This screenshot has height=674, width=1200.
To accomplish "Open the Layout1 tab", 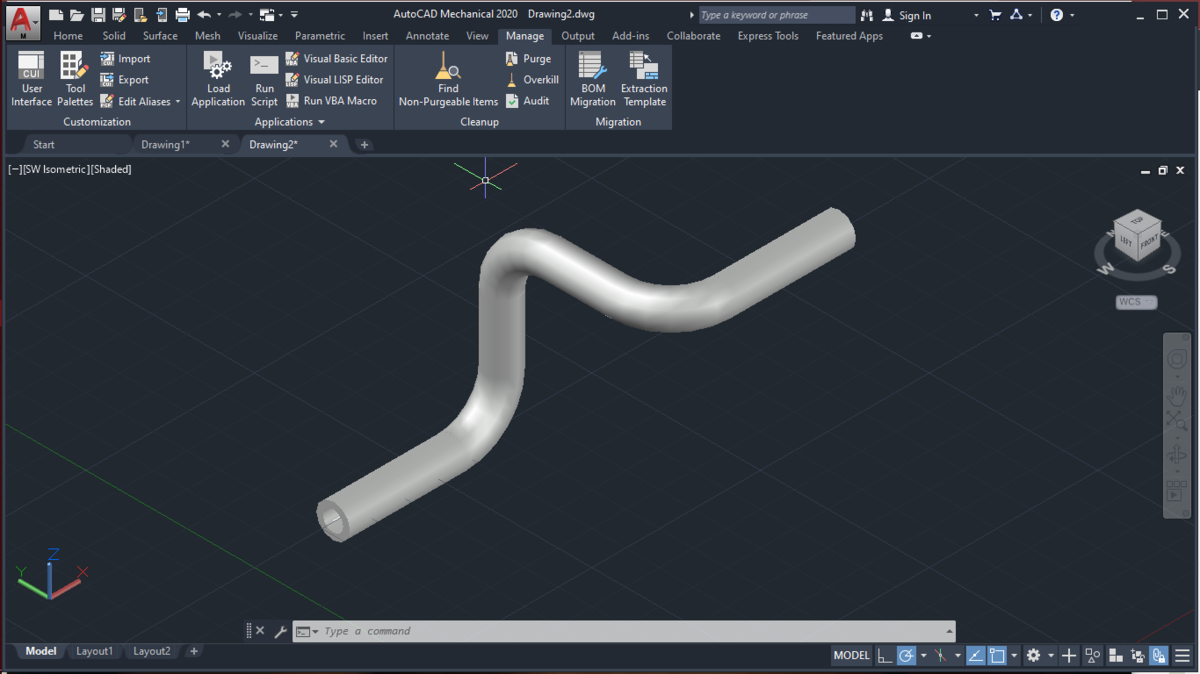I will point(94,651).
